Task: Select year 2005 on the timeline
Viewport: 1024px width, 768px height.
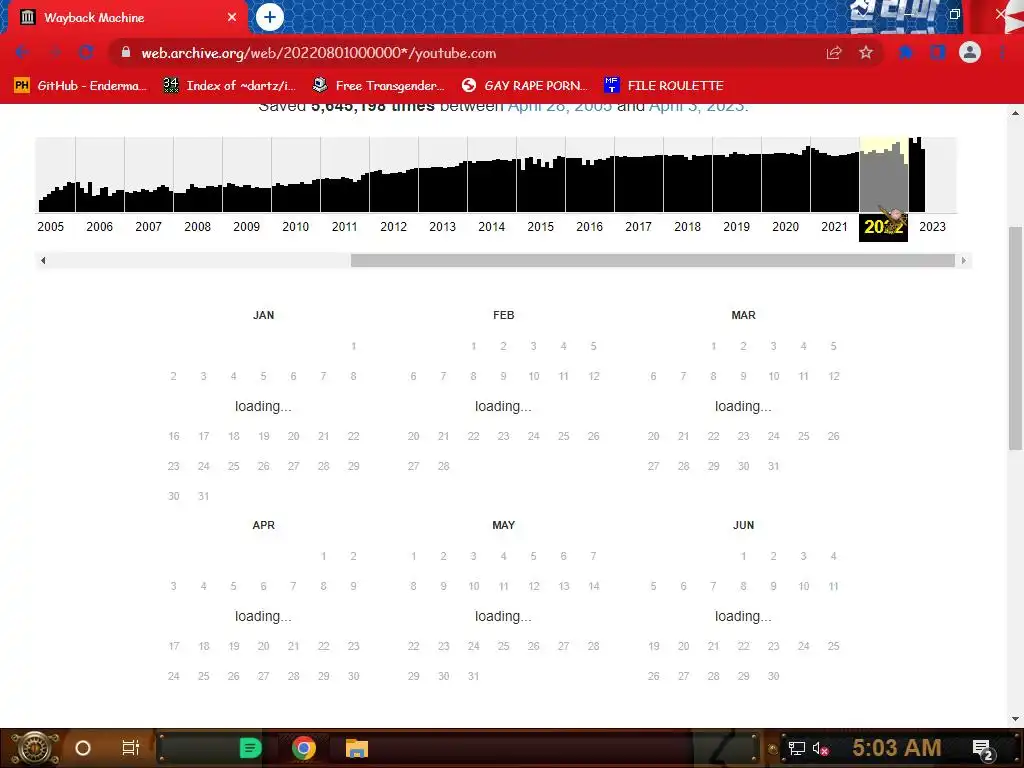Action: 50,227
